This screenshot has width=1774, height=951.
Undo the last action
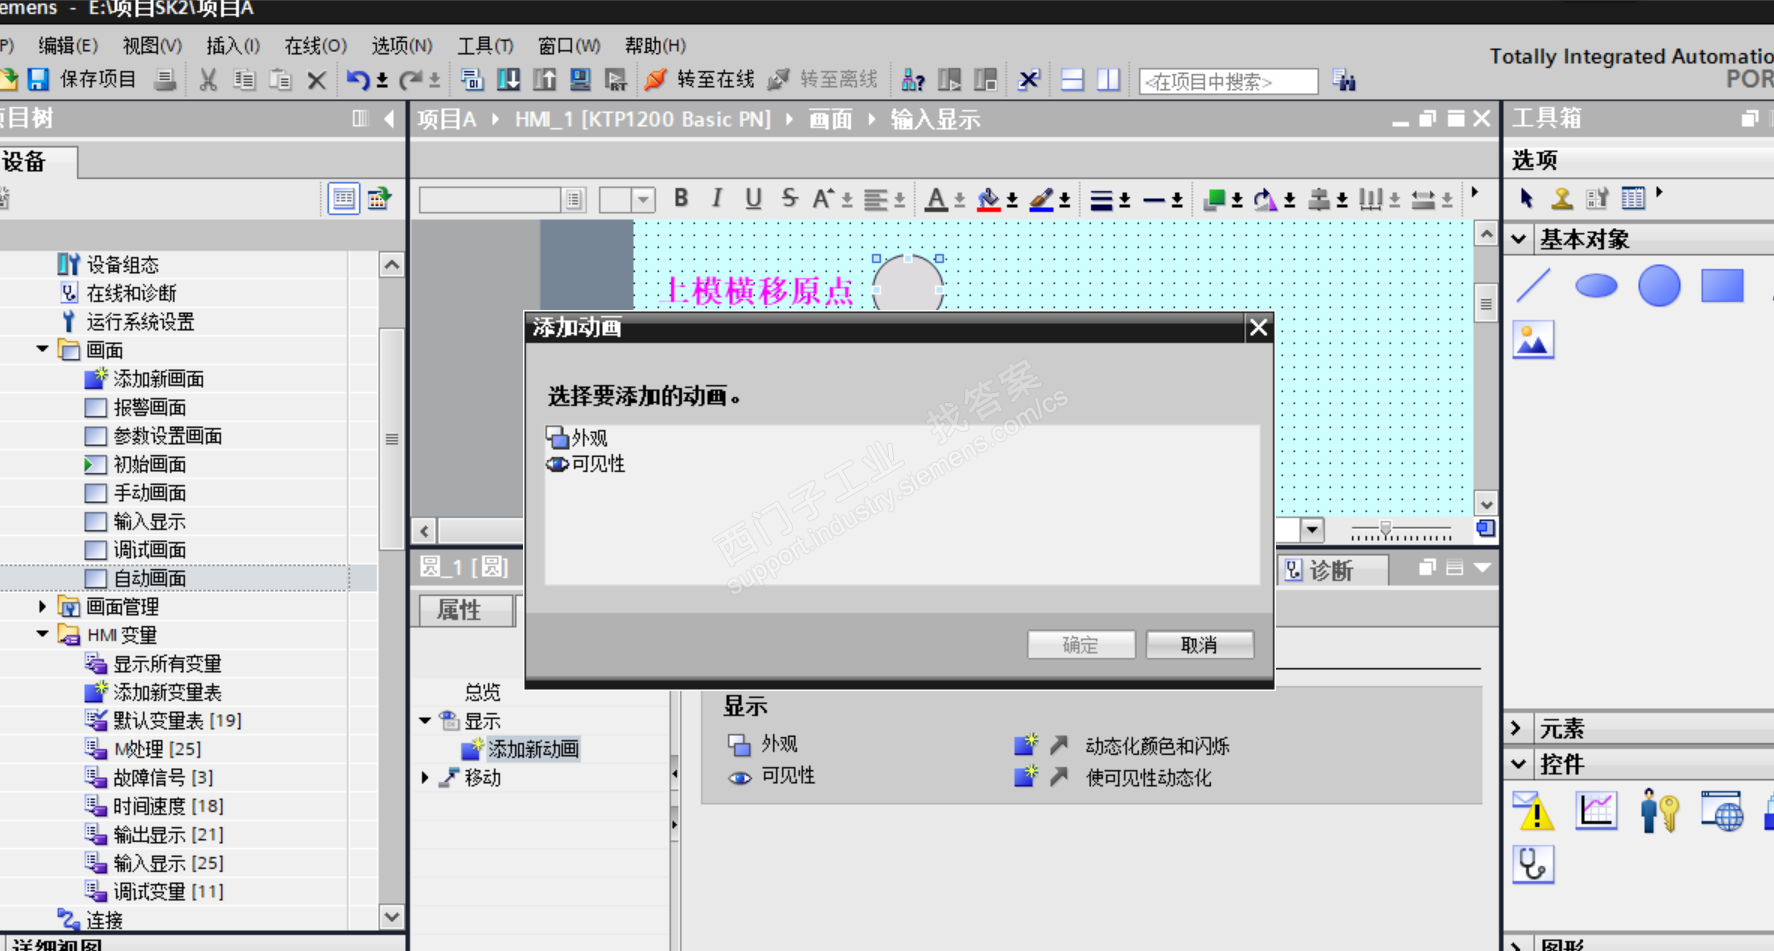pyautogui.click(x=357, y=80)
